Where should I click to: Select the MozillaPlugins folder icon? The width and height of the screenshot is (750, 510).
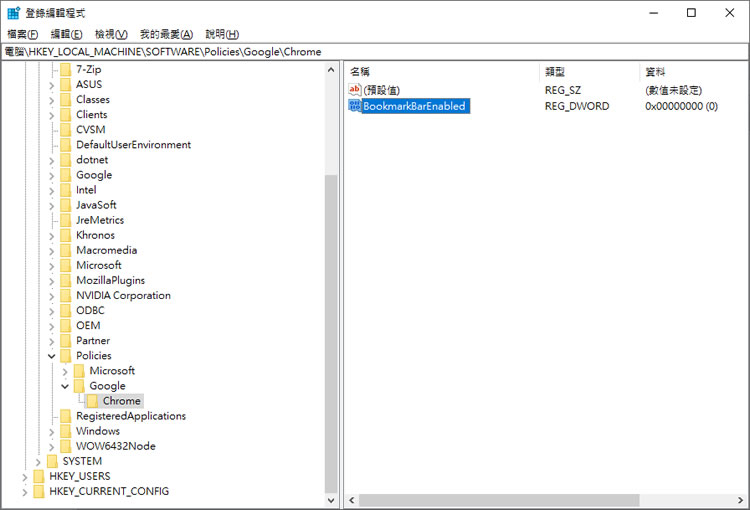click(x=66, y=280)
